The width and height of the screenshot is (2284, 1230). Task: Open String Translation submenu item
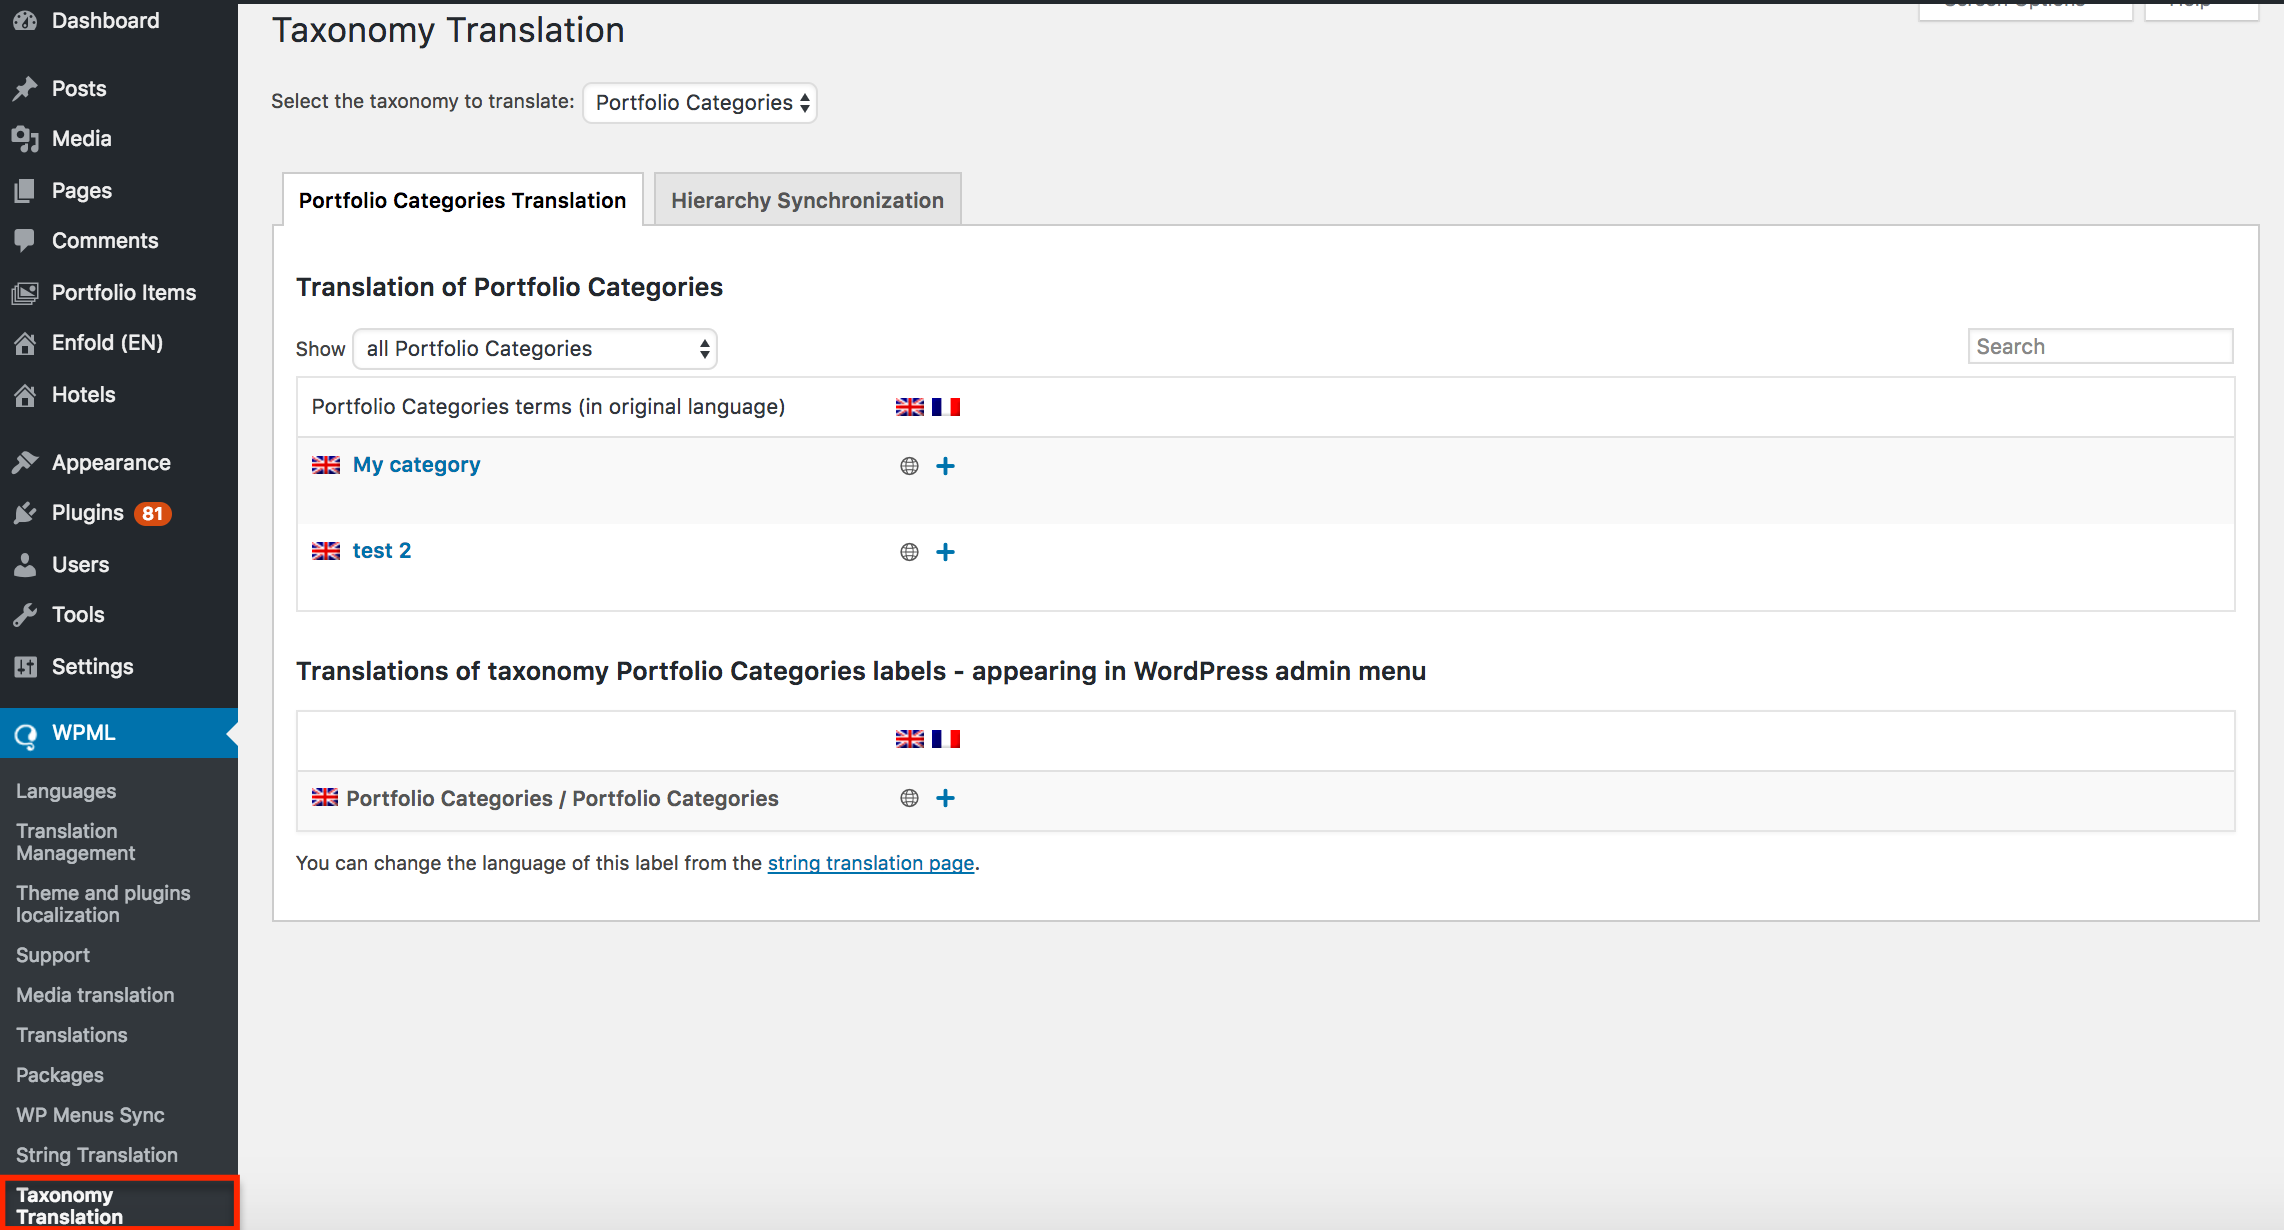97,1155
